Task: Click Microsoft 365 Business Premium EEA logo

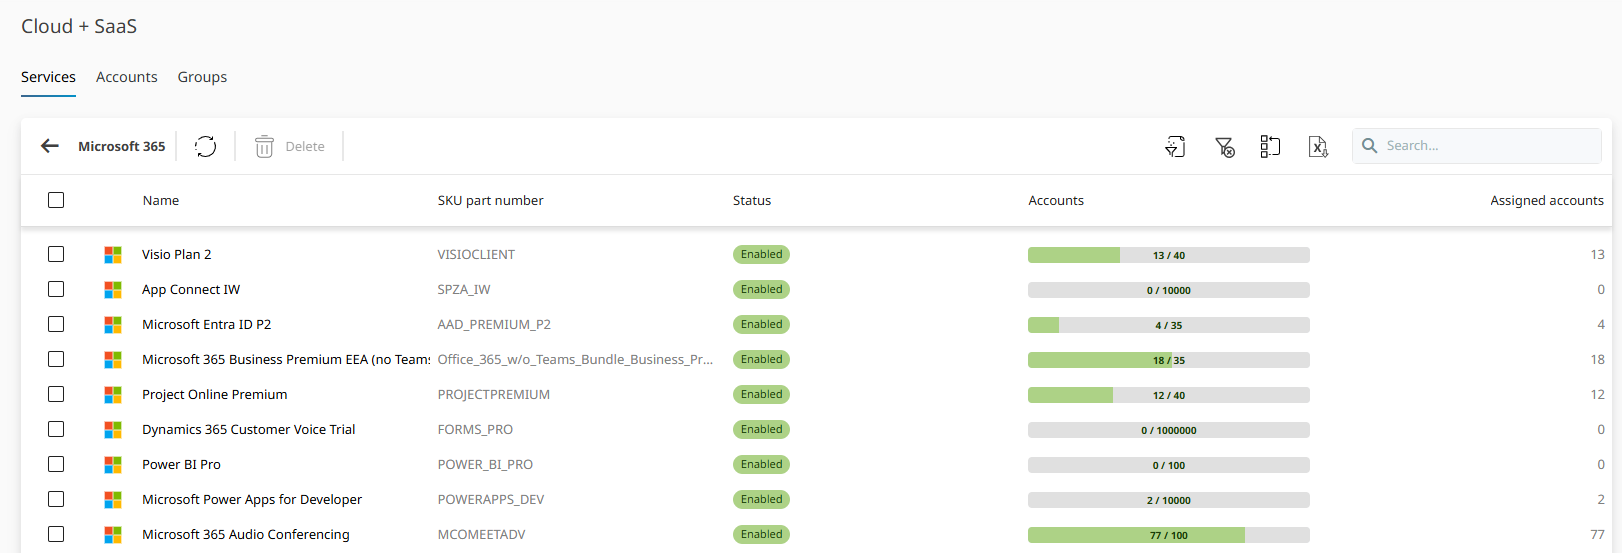Action: 113,360
